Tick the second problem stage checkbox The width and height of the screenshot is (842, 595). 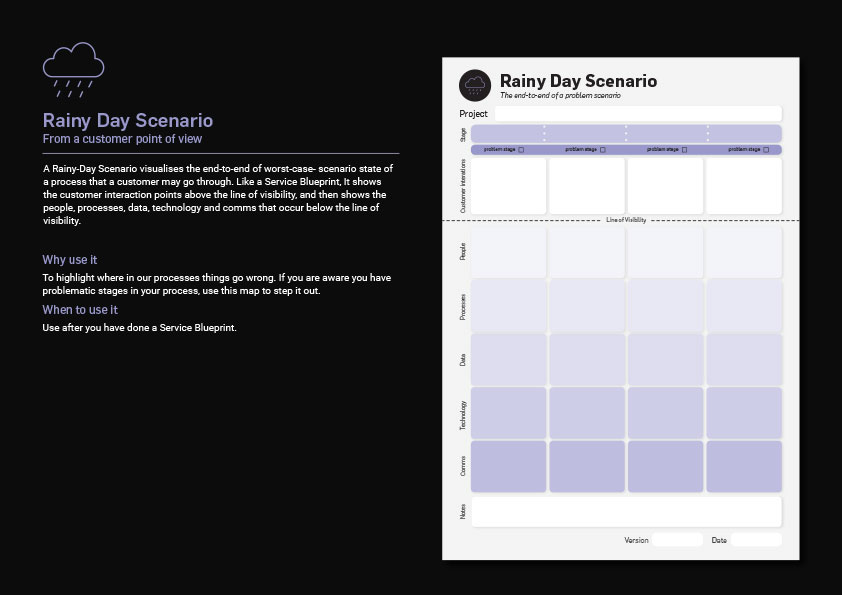coord(603,150)
